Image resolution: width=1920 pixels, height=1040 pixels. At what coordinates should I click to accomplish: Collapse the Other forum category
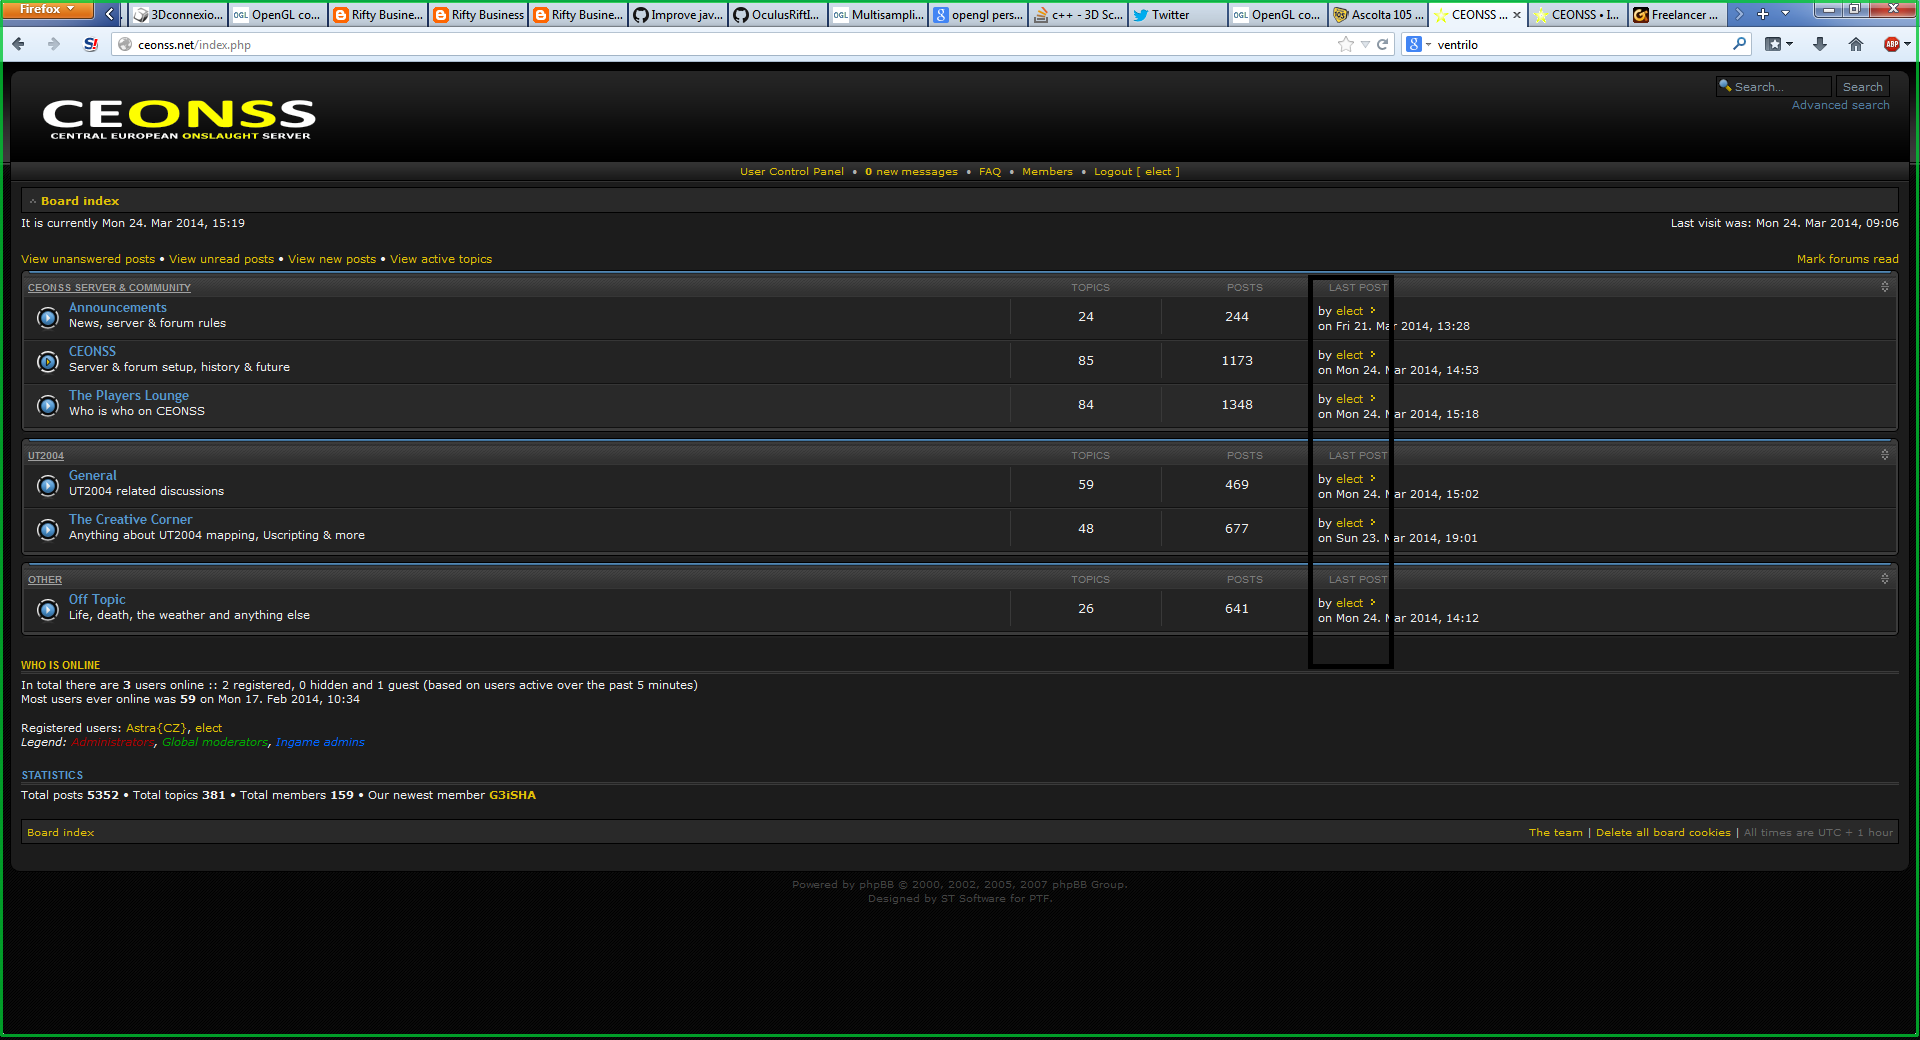[x=1885, y=579]
